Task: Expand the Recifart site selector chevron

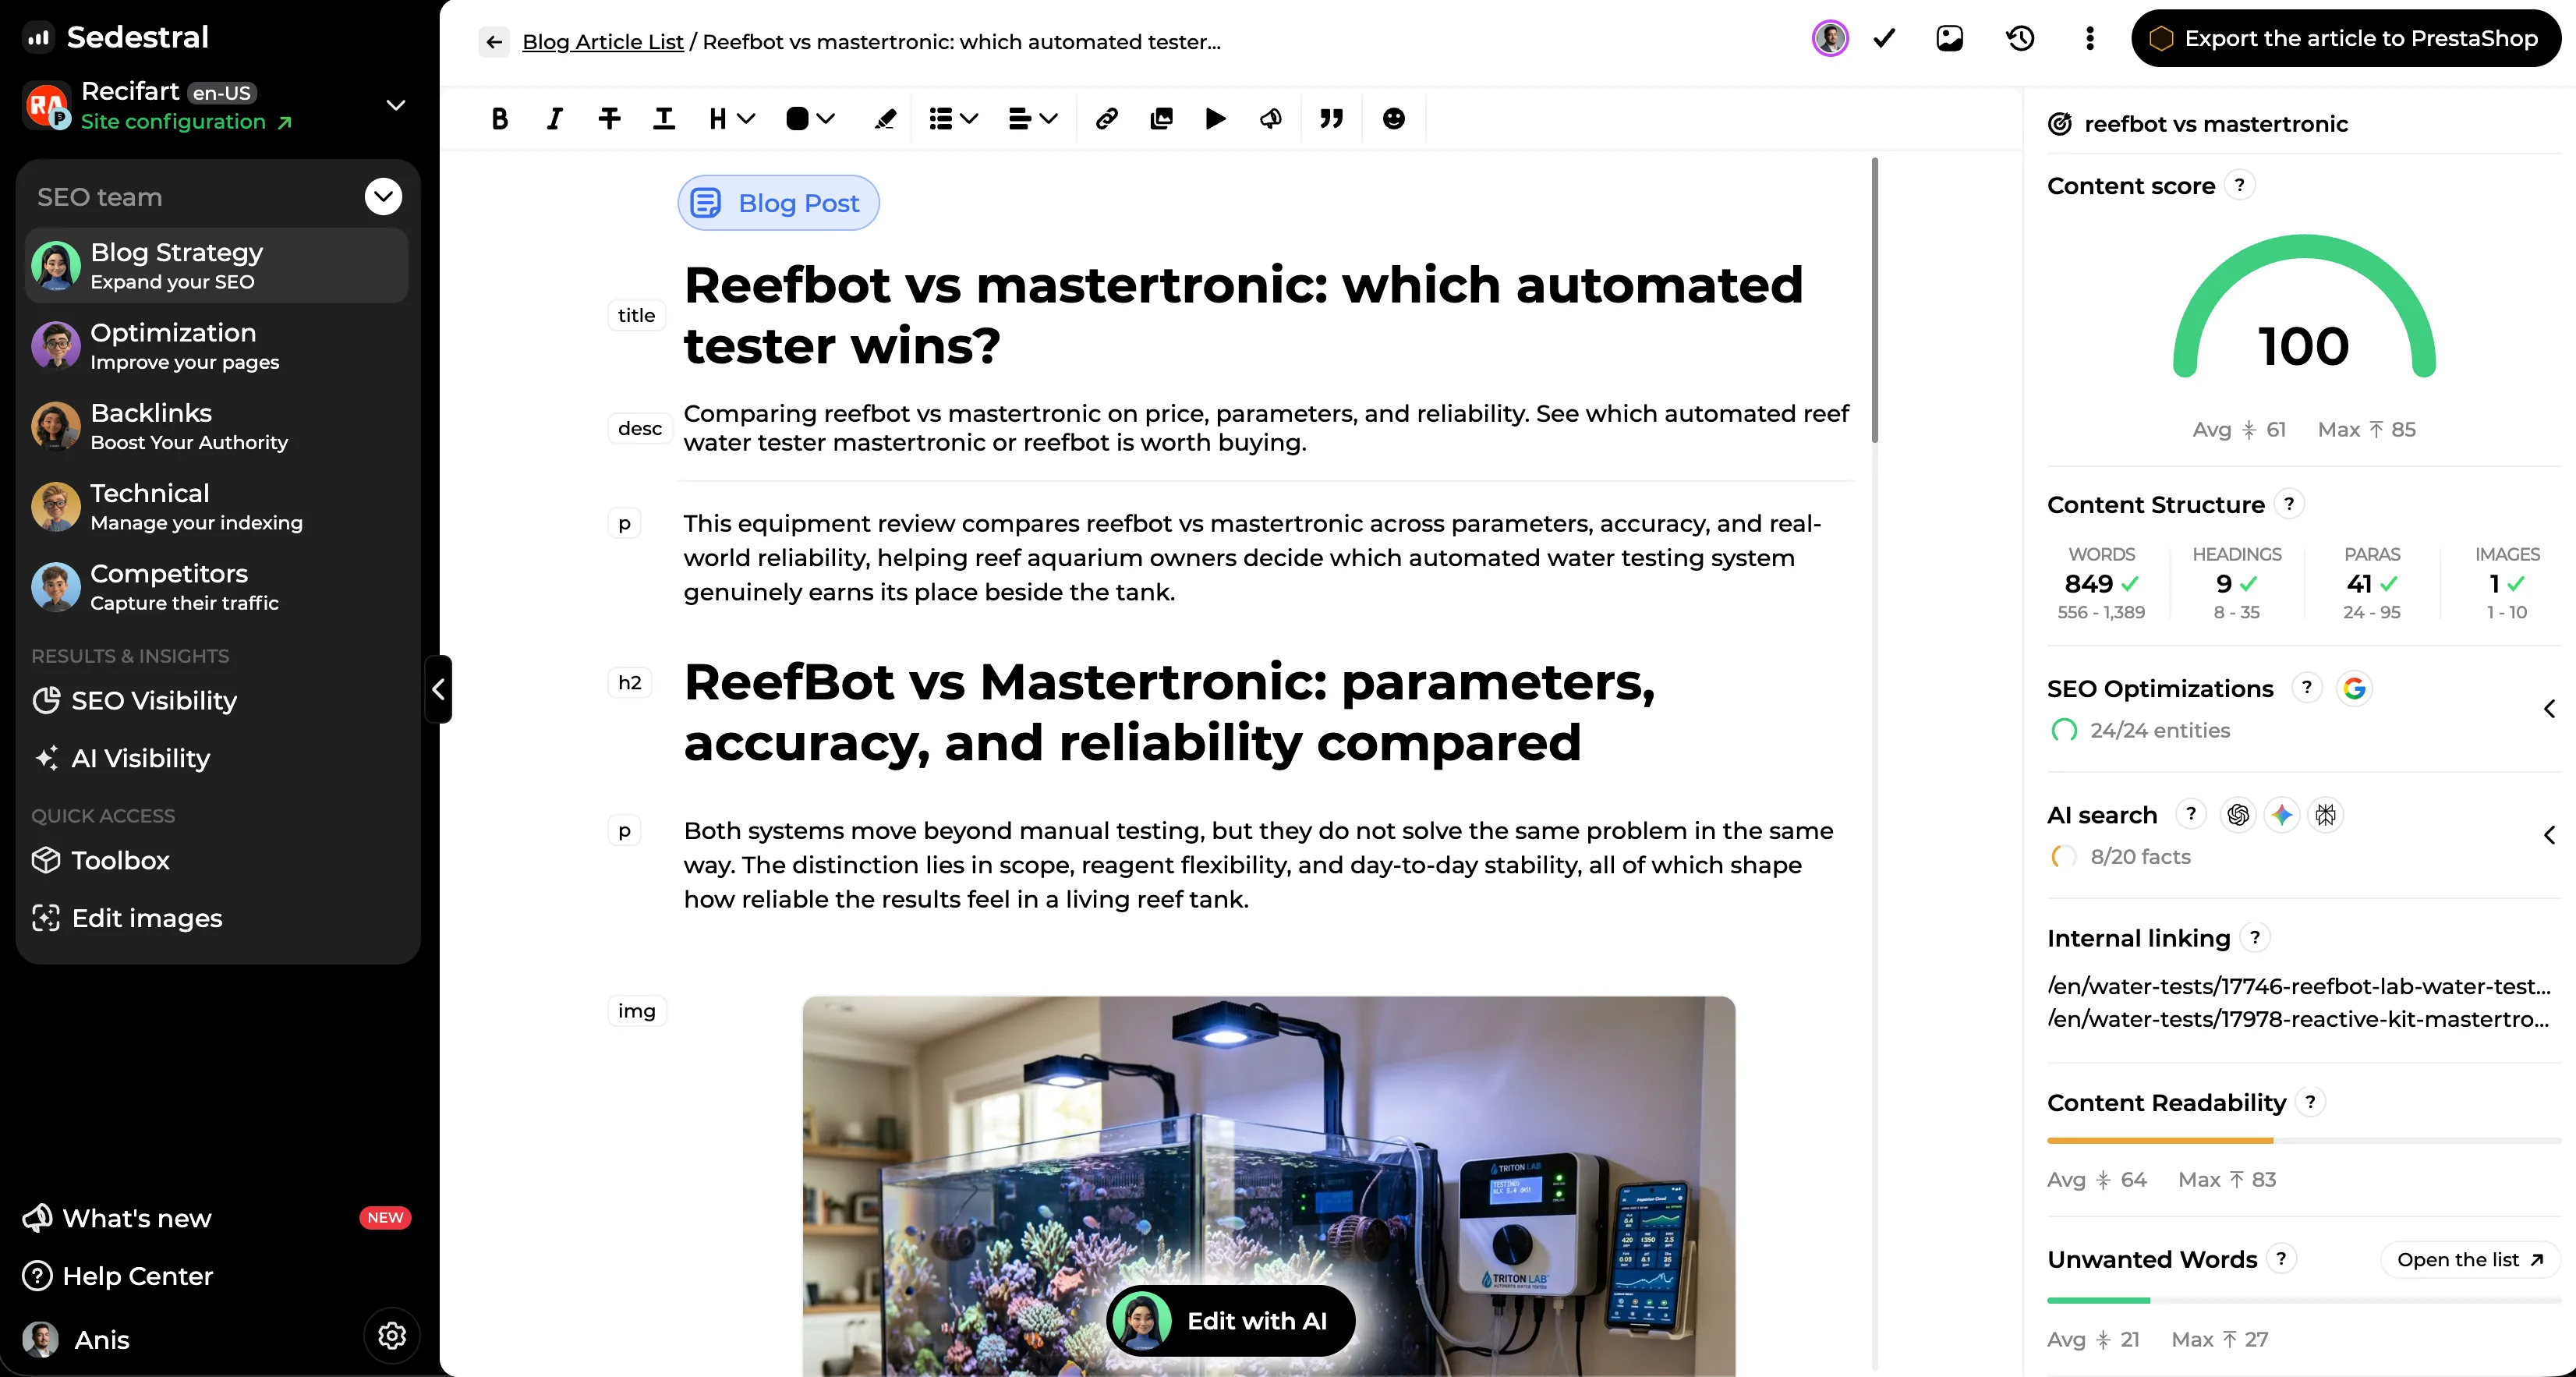Action: click(396, 105)
